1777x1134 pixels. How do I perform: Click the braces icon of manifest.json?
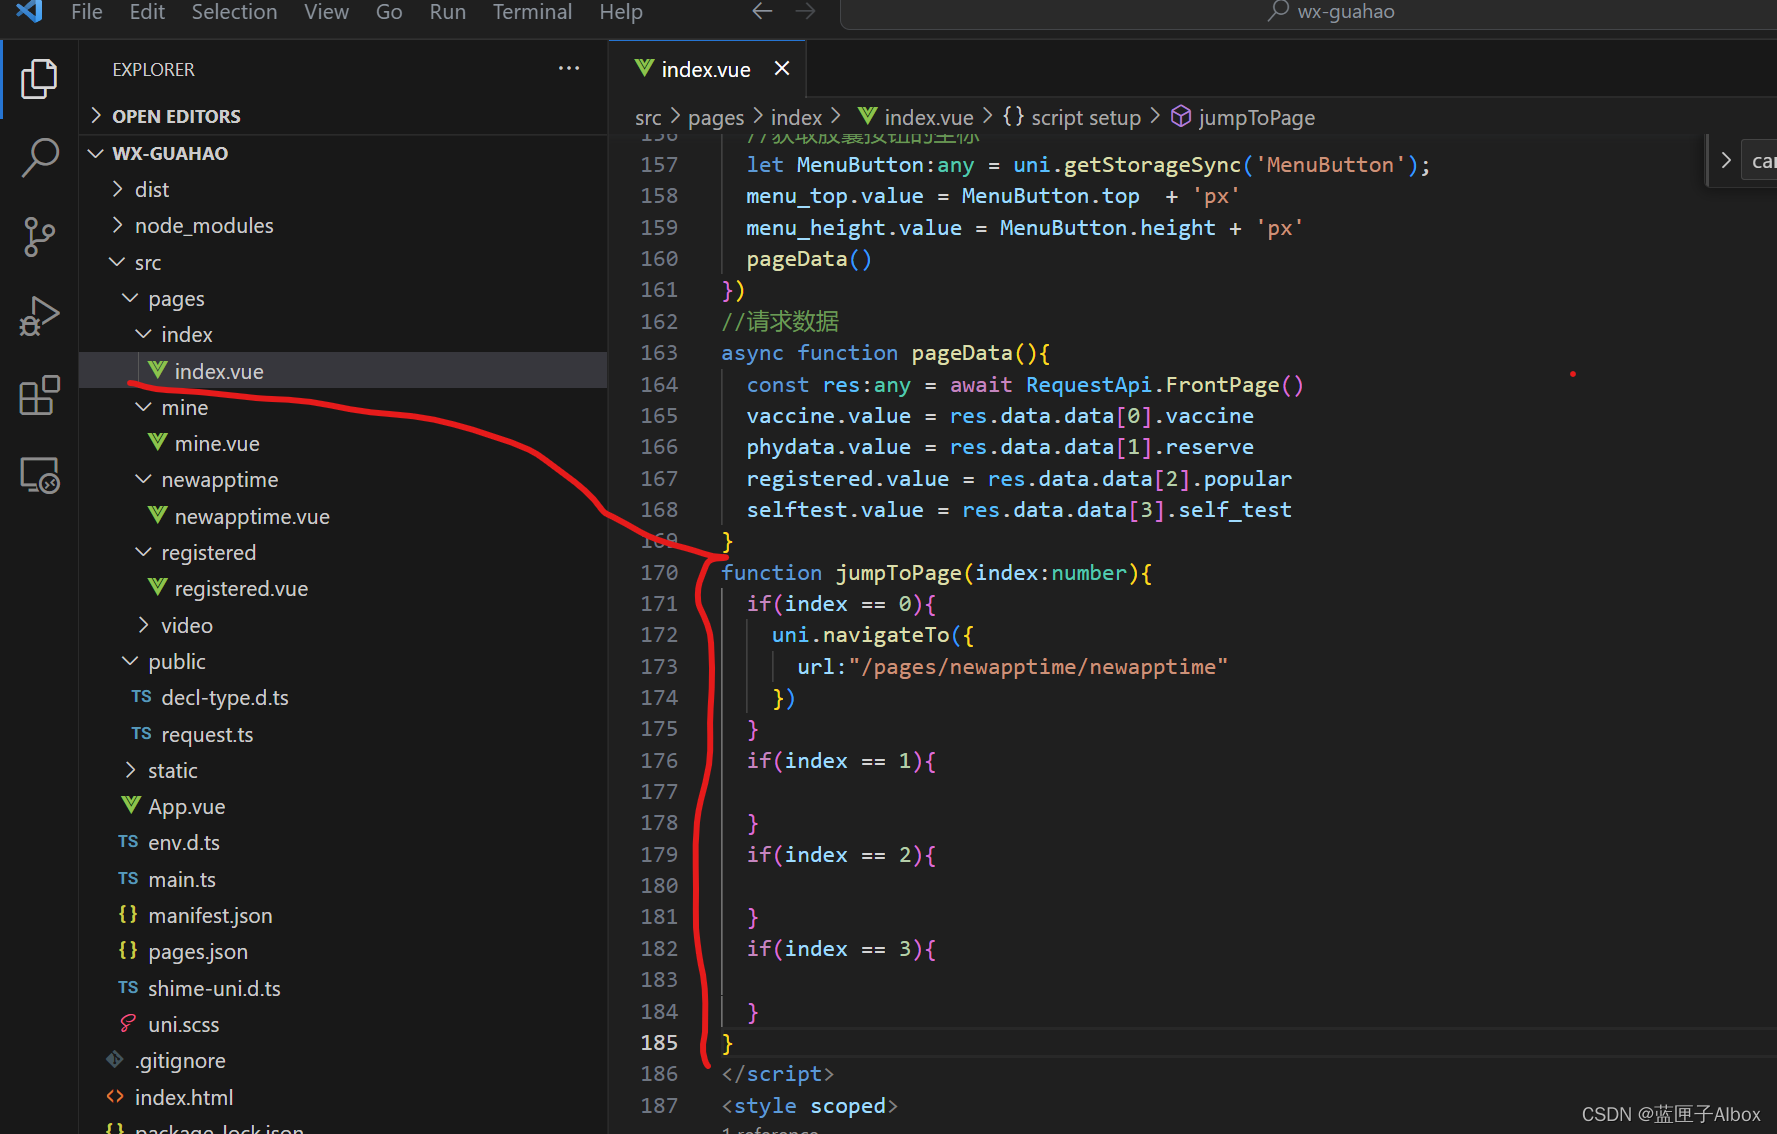click(x=128, y=914)
